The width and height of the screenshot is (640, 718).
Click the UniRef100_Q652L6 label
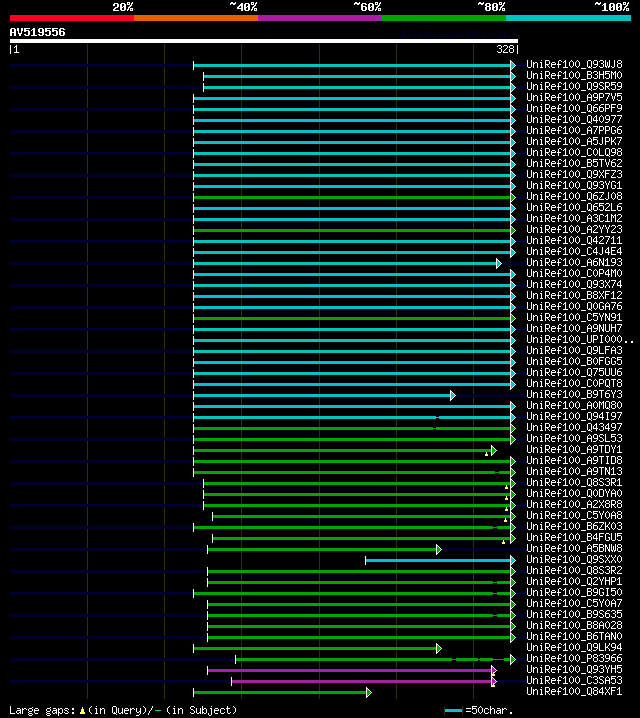point(574,207)
